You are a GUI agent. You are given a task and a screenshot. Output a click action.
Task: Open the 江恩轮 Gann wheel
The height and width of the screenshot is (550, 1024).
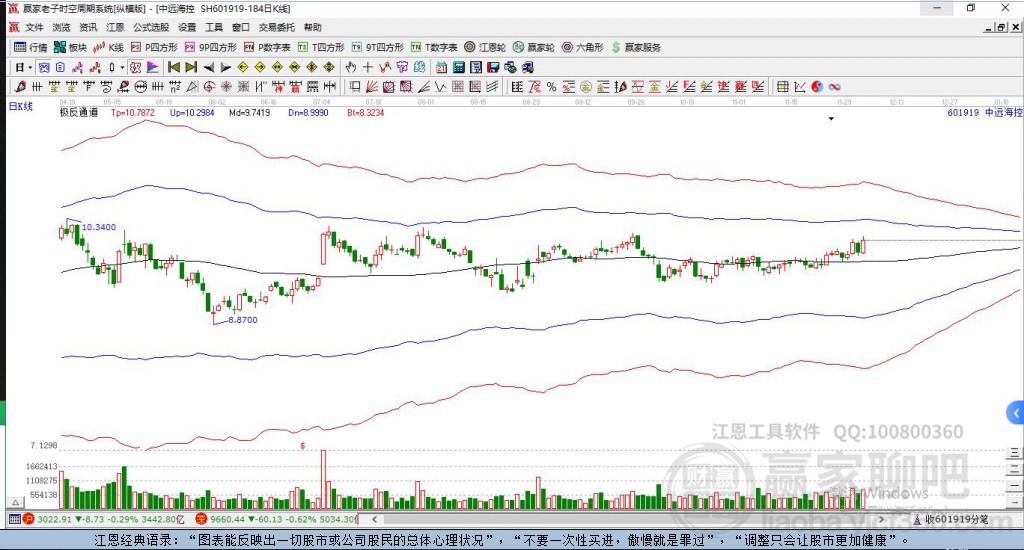click(485, 47)
